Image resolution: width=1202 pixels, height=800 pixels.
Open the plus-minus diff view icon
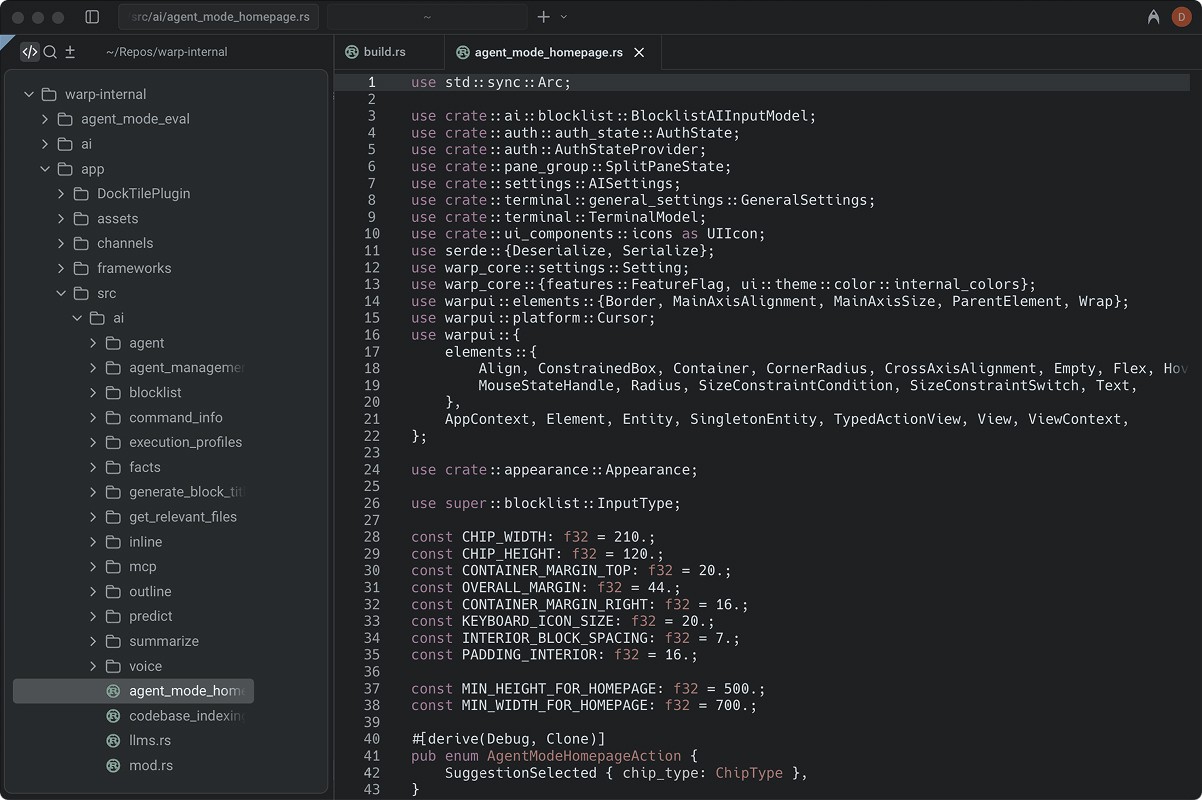tap(70, 52)
